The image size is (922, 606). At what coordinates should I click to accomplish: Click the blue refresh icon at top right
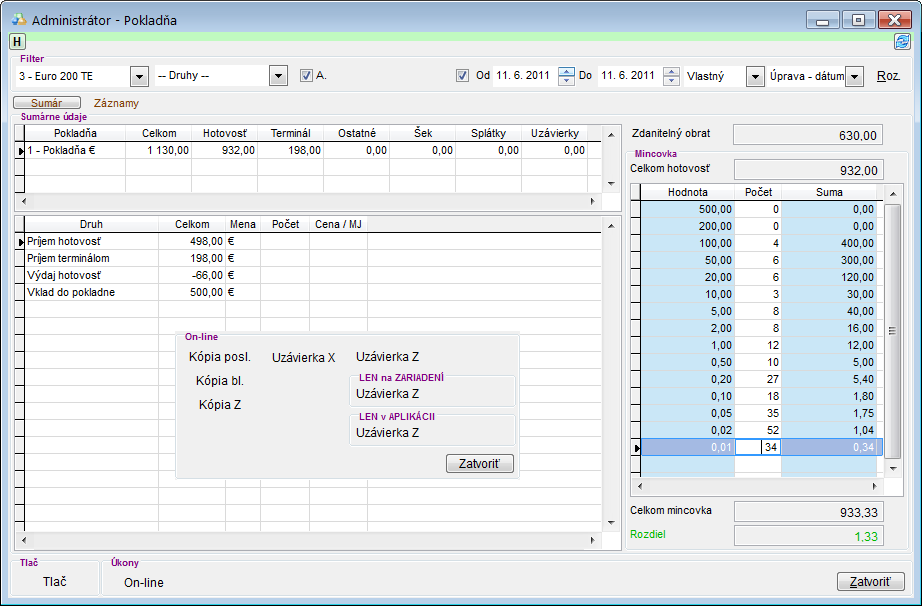pyautogui.click(x=902, y=42)
